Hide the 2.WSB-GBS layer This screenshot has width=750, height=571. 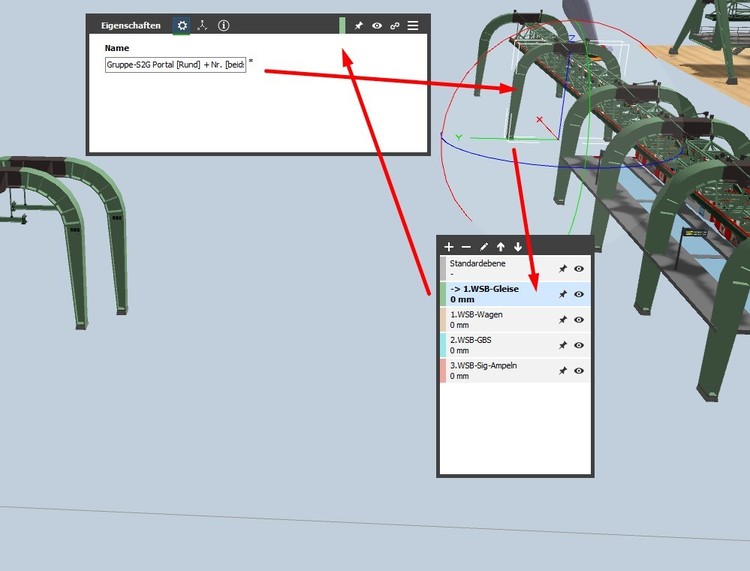click(579, 345)
